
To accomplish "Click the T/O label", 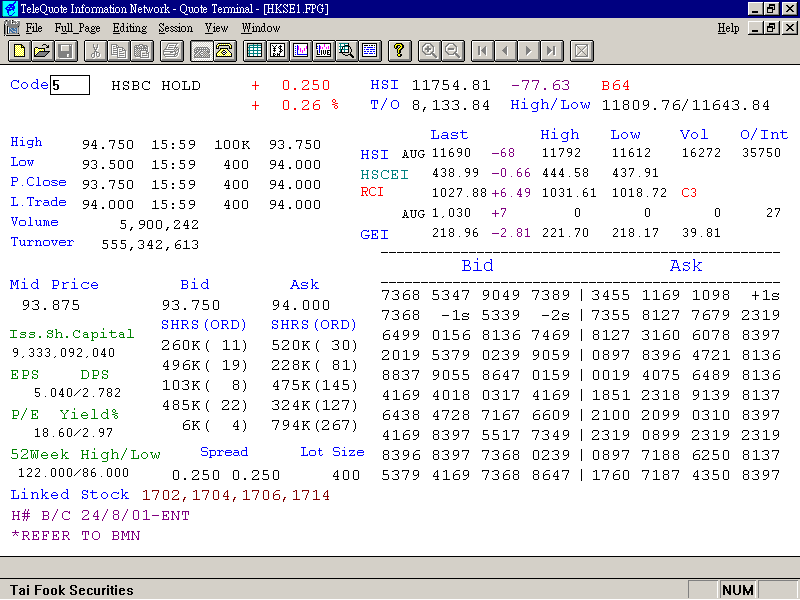I will [385, 105].
